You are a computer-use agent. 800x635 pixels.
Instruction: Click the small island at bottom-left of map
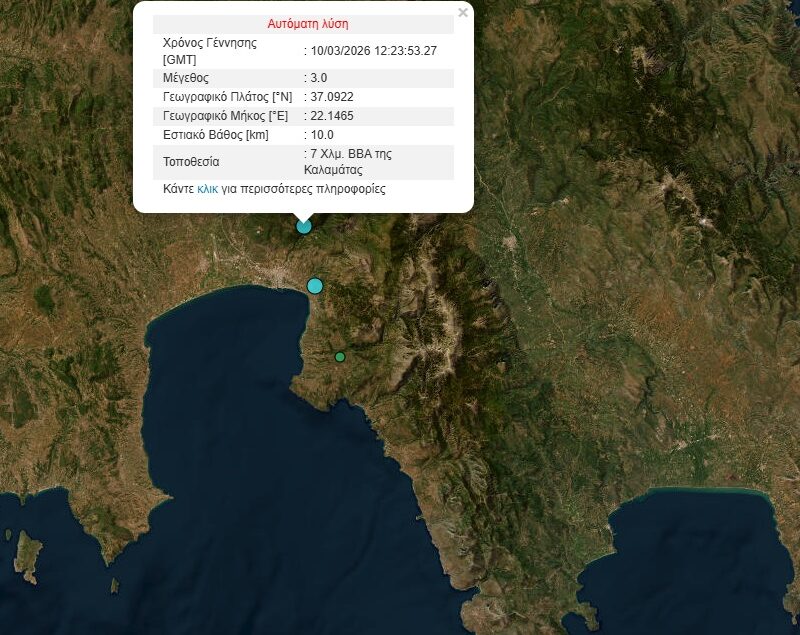click(27, 555)
